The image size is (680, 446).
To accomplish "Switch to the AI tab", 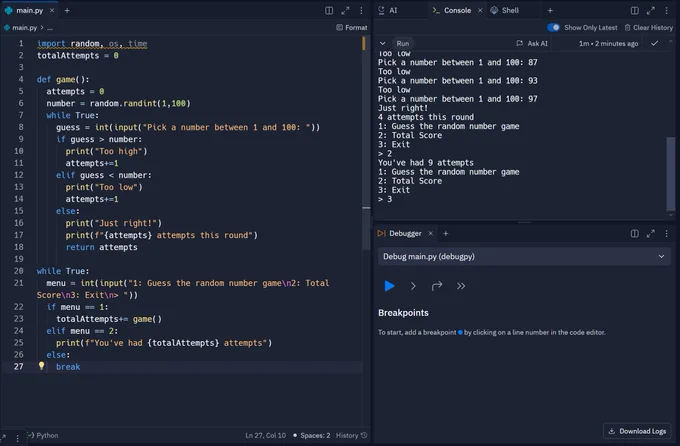I will 388,10.
